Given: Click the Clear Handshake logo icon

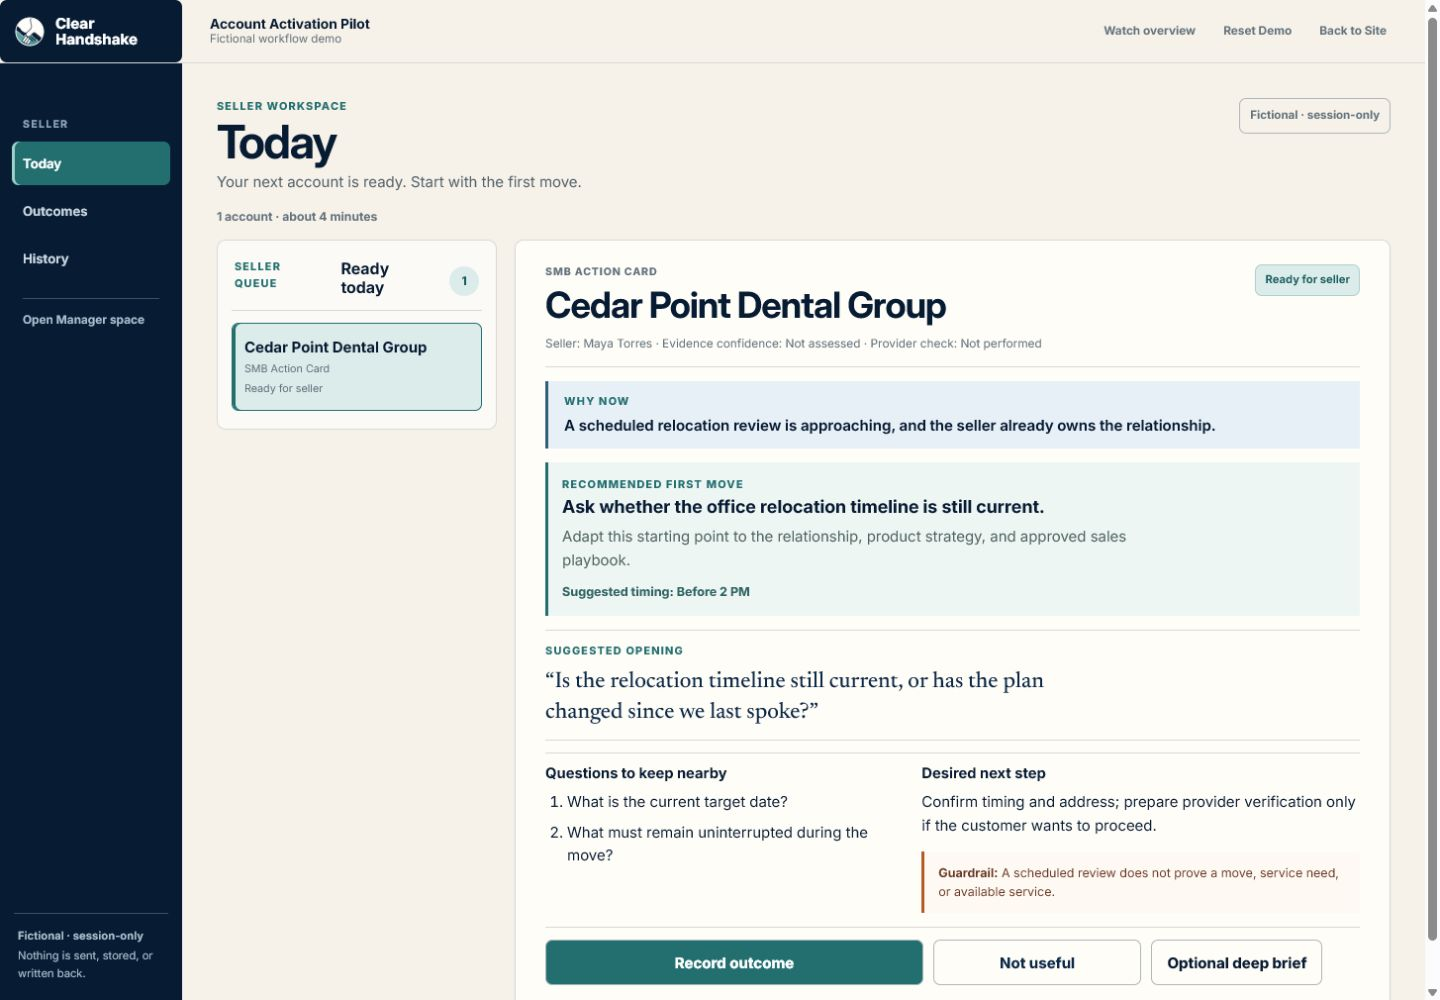Looking at the screenshot, I should [x=30, y=32].
